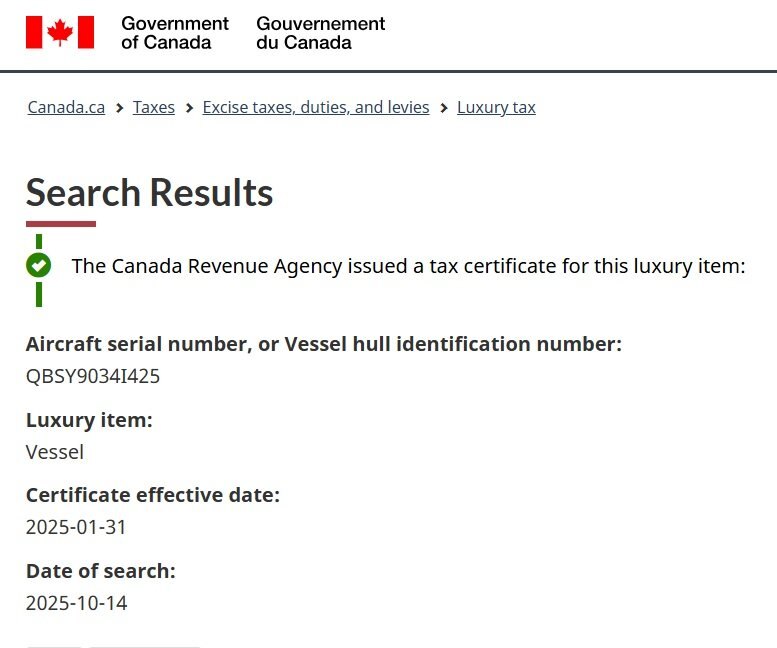The height and width of the screenshot is (648, 777).
Task: Click the search date 2025-10-14
Action: (76, 603)
